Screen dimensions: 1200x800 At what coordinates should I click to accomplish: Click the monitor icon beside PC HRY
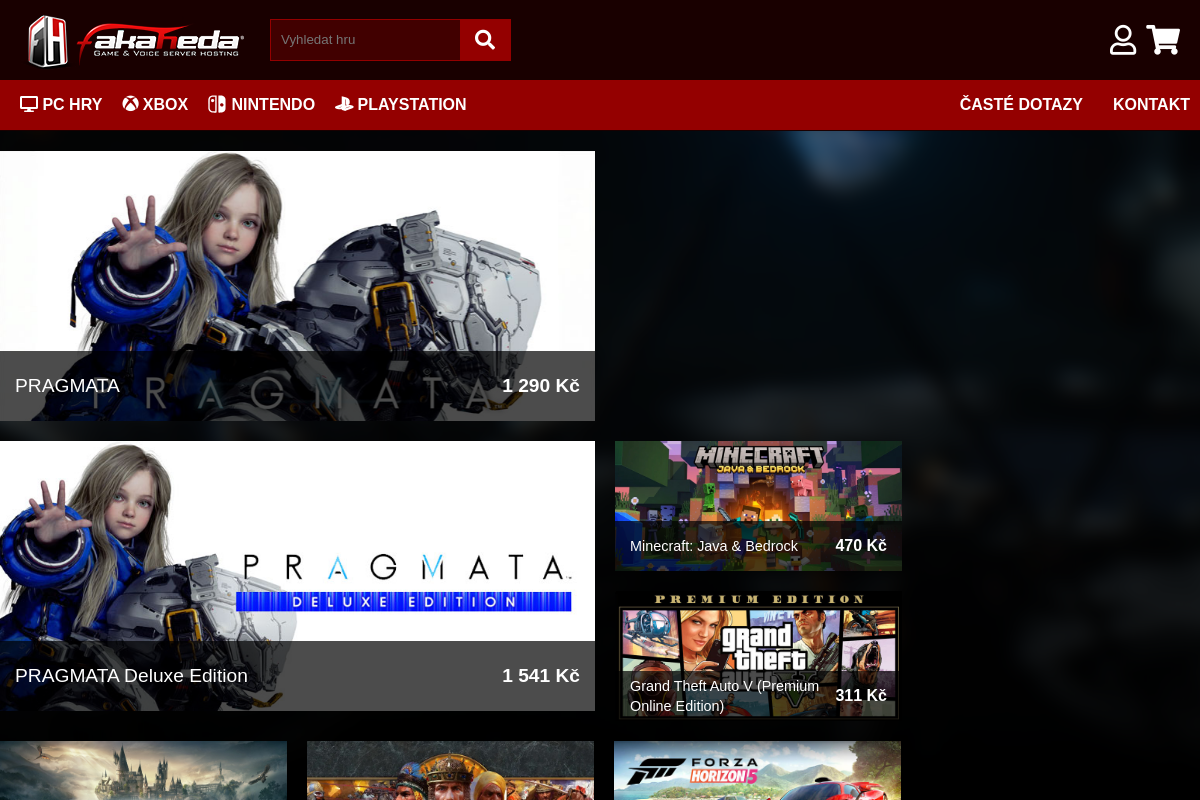(x=29, y=104)
